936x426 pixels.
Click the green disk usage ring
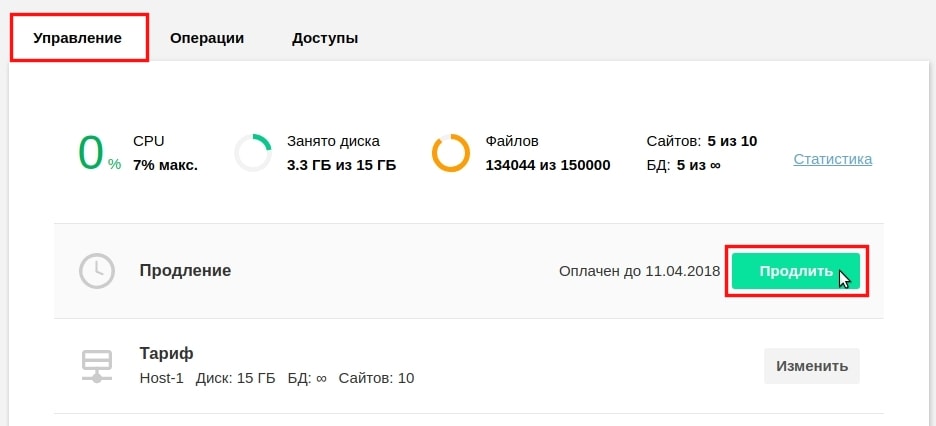click(253, 153)
